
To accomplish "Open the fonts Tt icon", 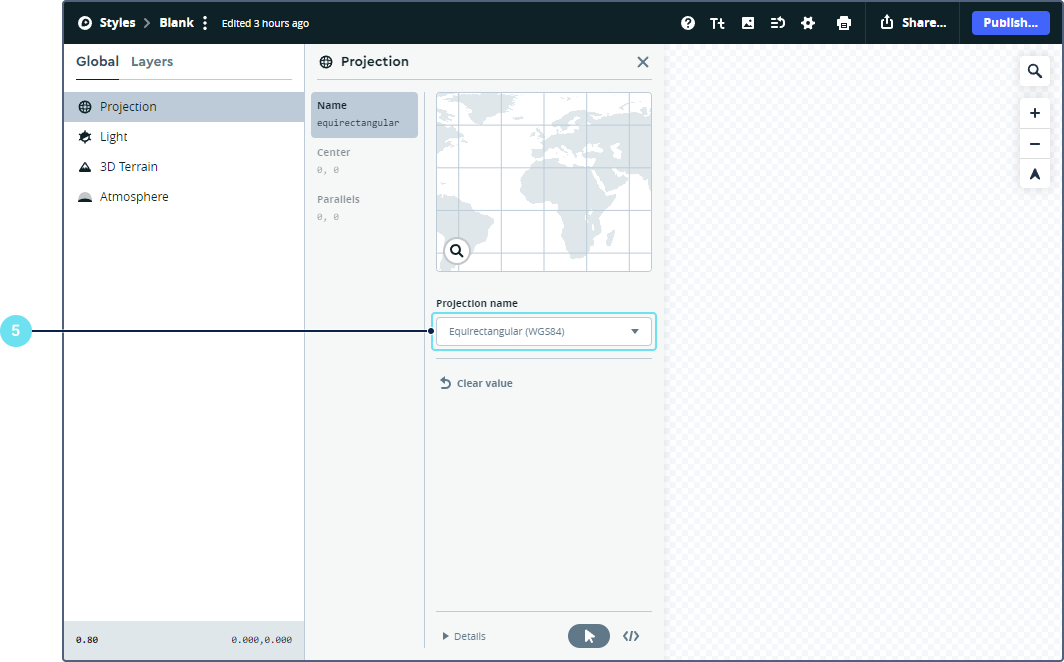I will click(717, 23).
